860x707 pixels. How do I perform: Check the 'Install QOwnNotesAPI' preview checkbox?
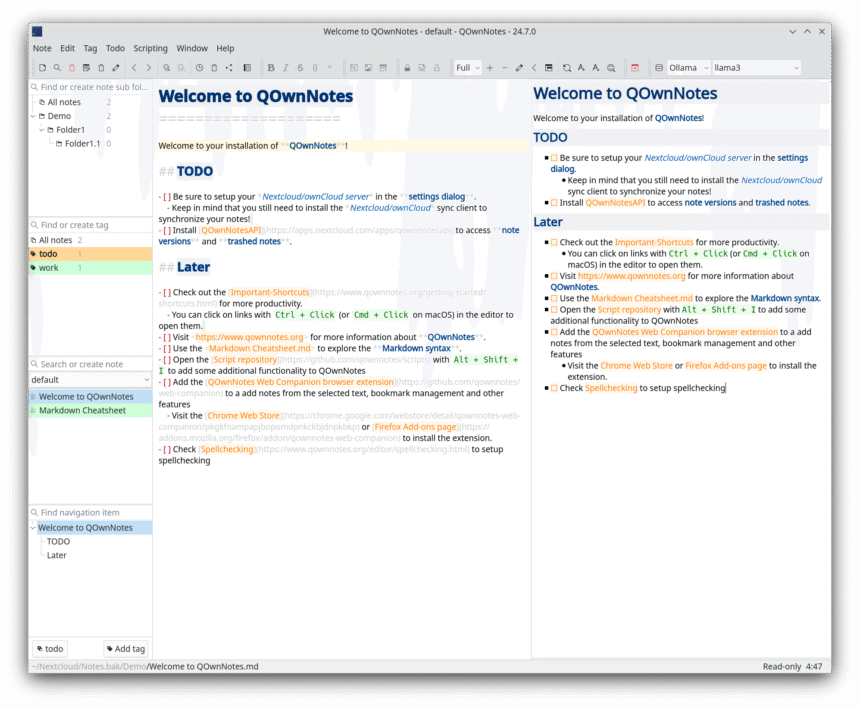(555, 203)
